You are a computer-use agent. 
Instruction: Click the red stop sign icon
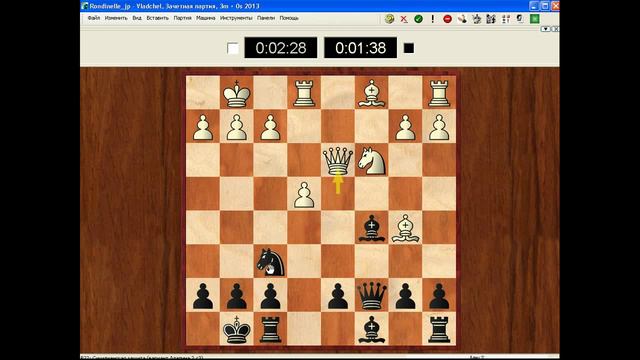point(447,19)
